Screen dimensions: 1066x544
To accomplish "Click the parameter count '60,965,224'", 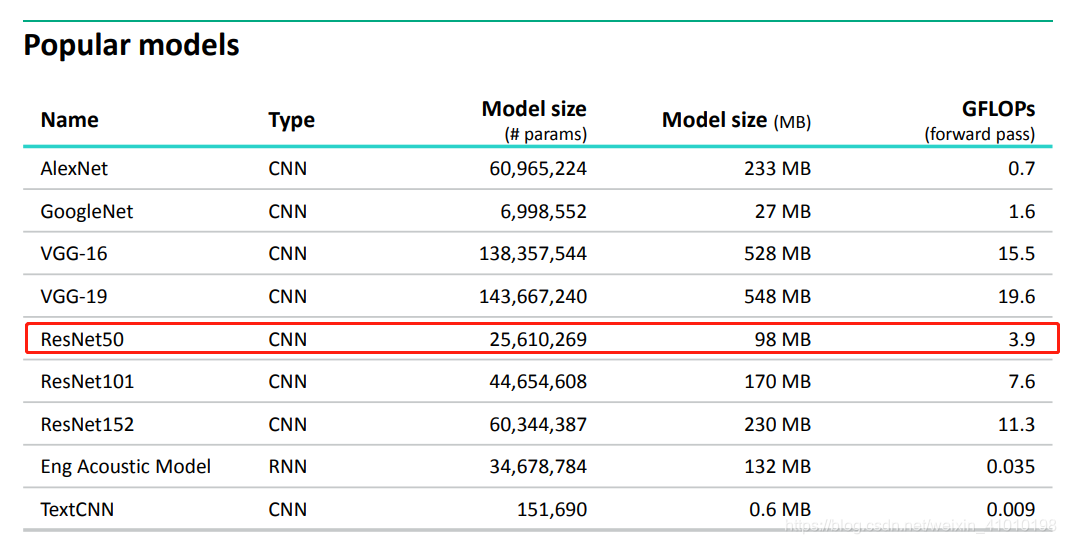I will 538,169.
